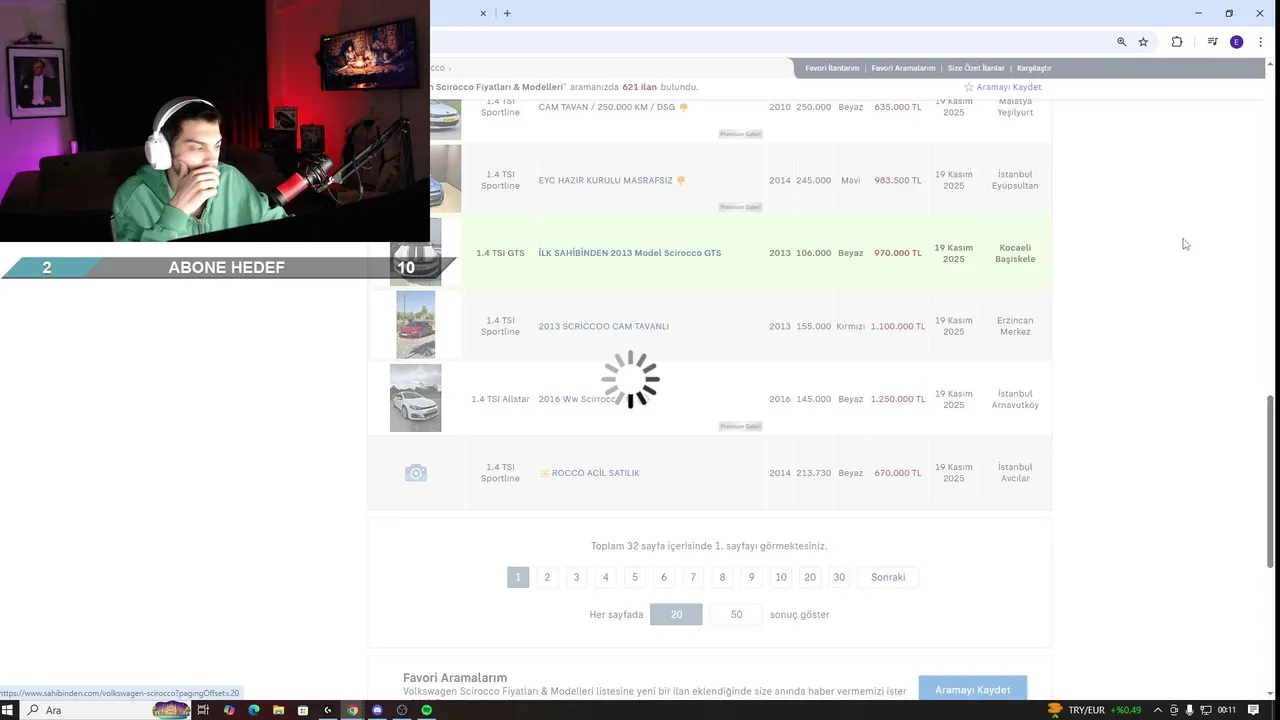Click the camera placeholder image icon

[416, 473]
